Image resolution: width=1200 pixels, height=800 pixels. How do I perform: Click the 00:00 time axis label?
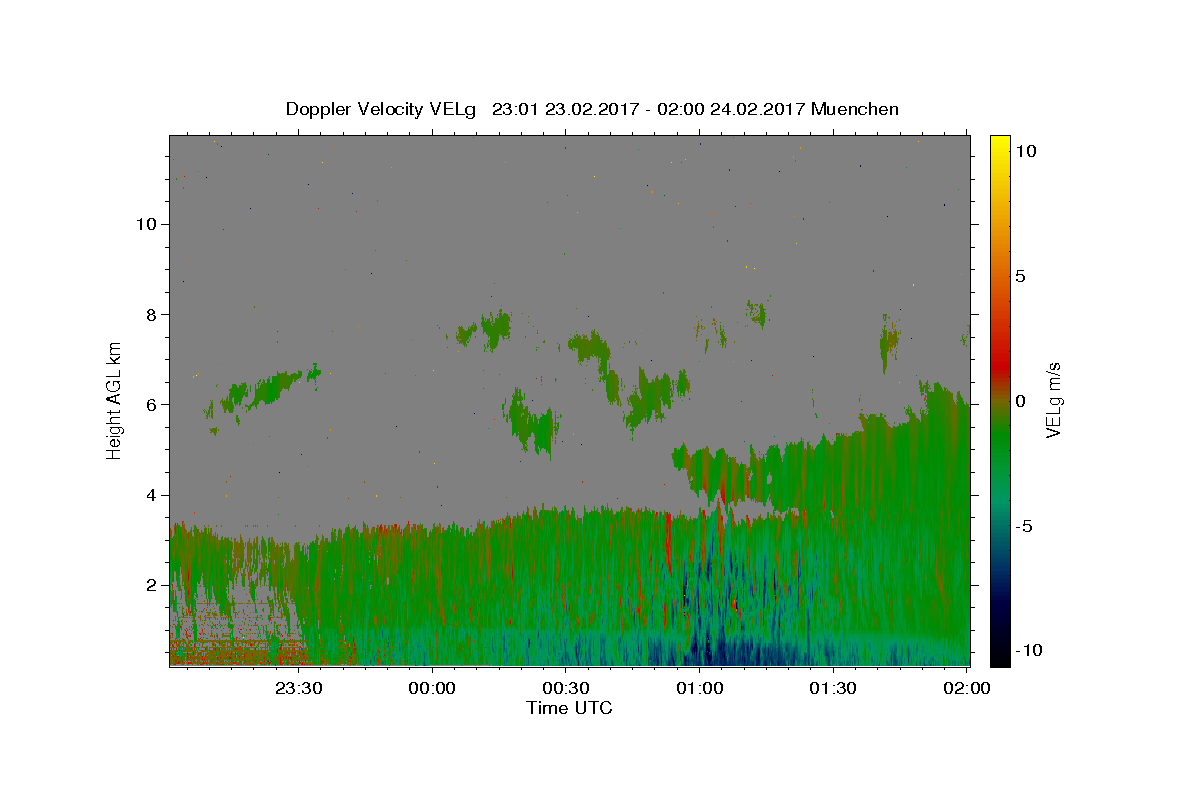click(432, 688)
